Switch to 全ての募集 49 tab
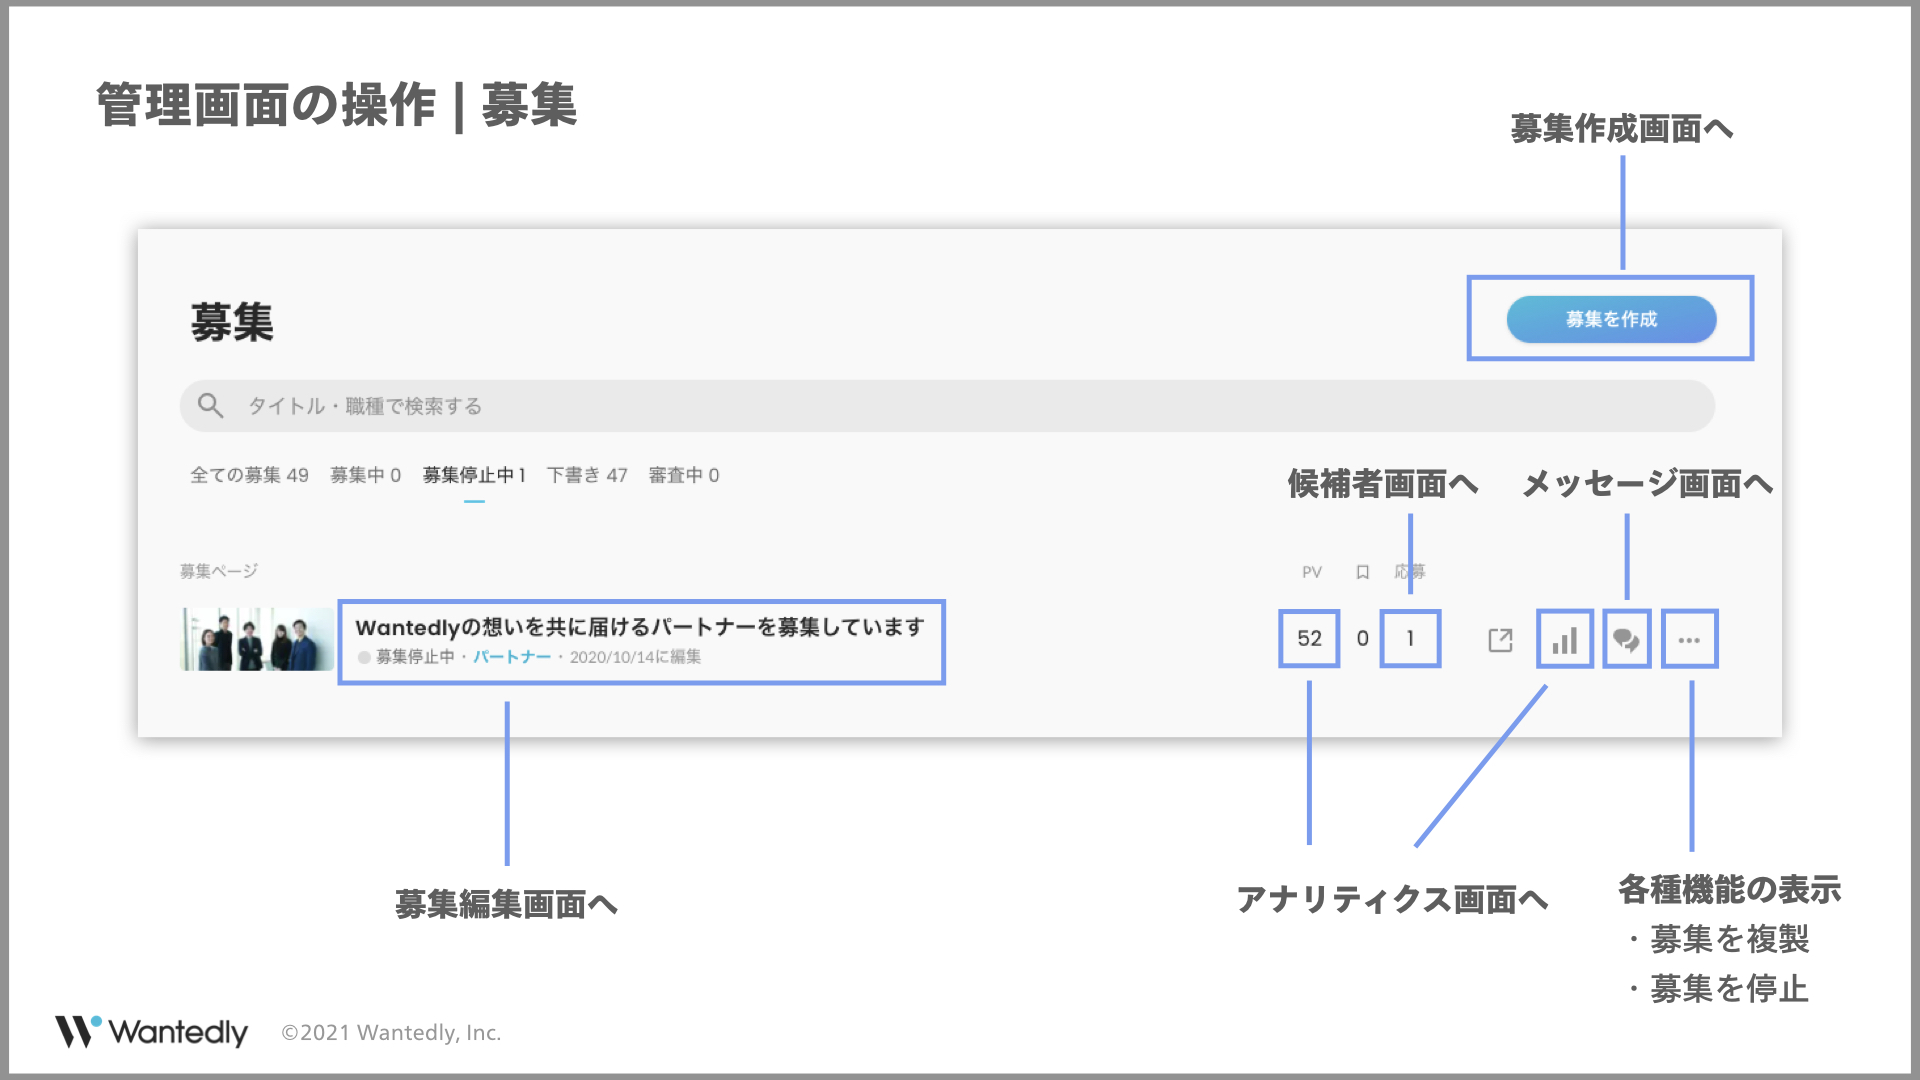The width and height of the screenshot is (1920, 1080). (249, 475)
